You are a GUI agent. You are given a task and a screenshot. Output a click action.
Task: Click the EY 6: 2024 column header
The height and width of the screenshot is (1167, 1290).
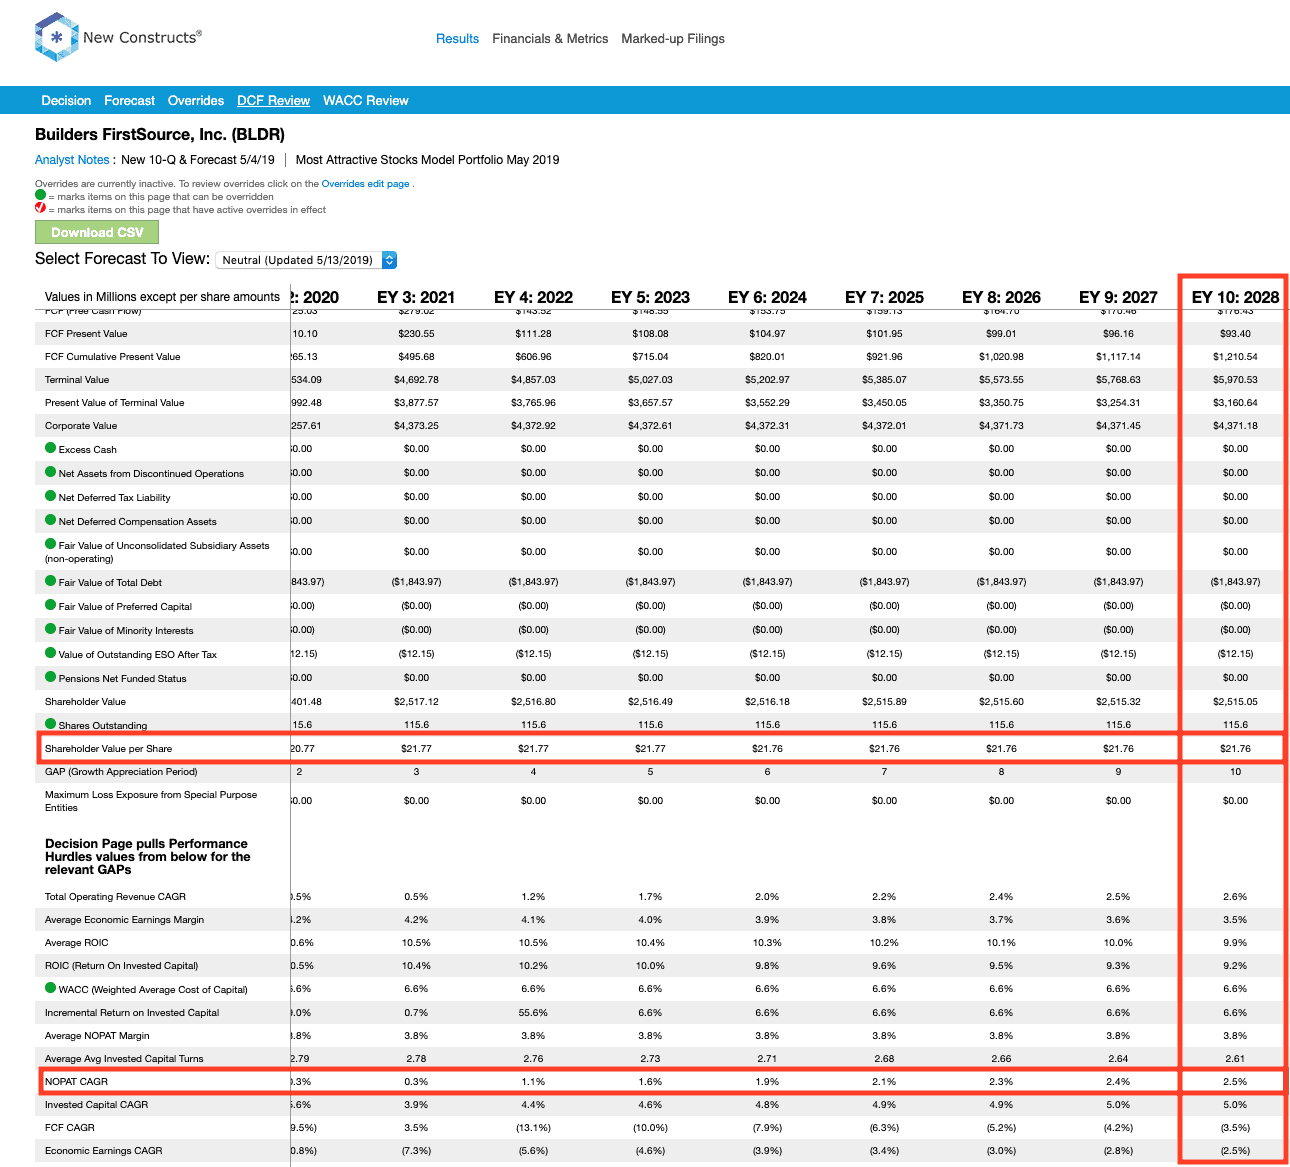pyautogui.click(x=767, y=297)
